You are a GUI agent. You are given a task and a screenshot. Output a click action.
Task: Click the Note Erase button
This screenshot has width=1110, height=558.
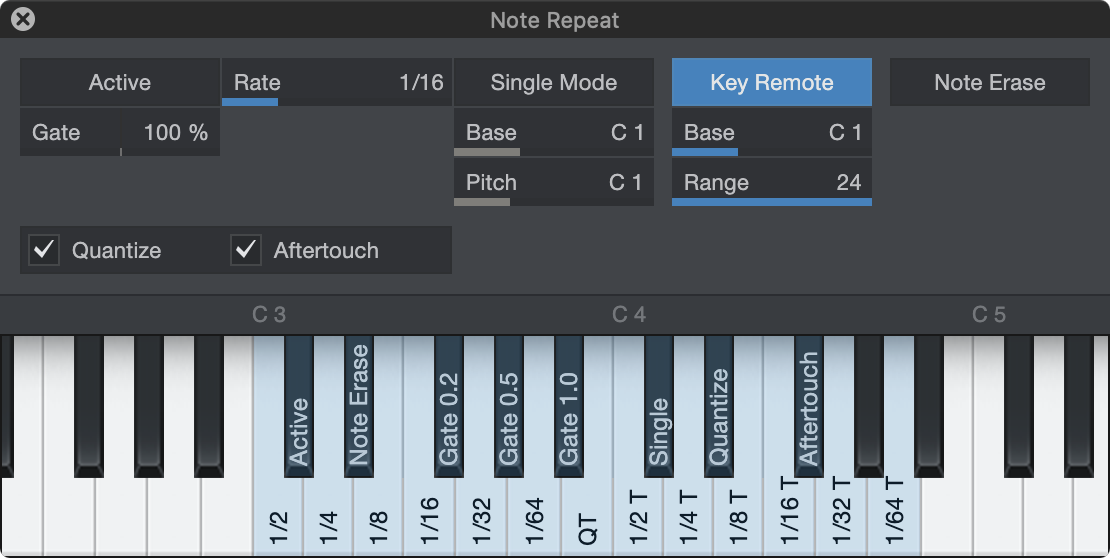[990, 82]
